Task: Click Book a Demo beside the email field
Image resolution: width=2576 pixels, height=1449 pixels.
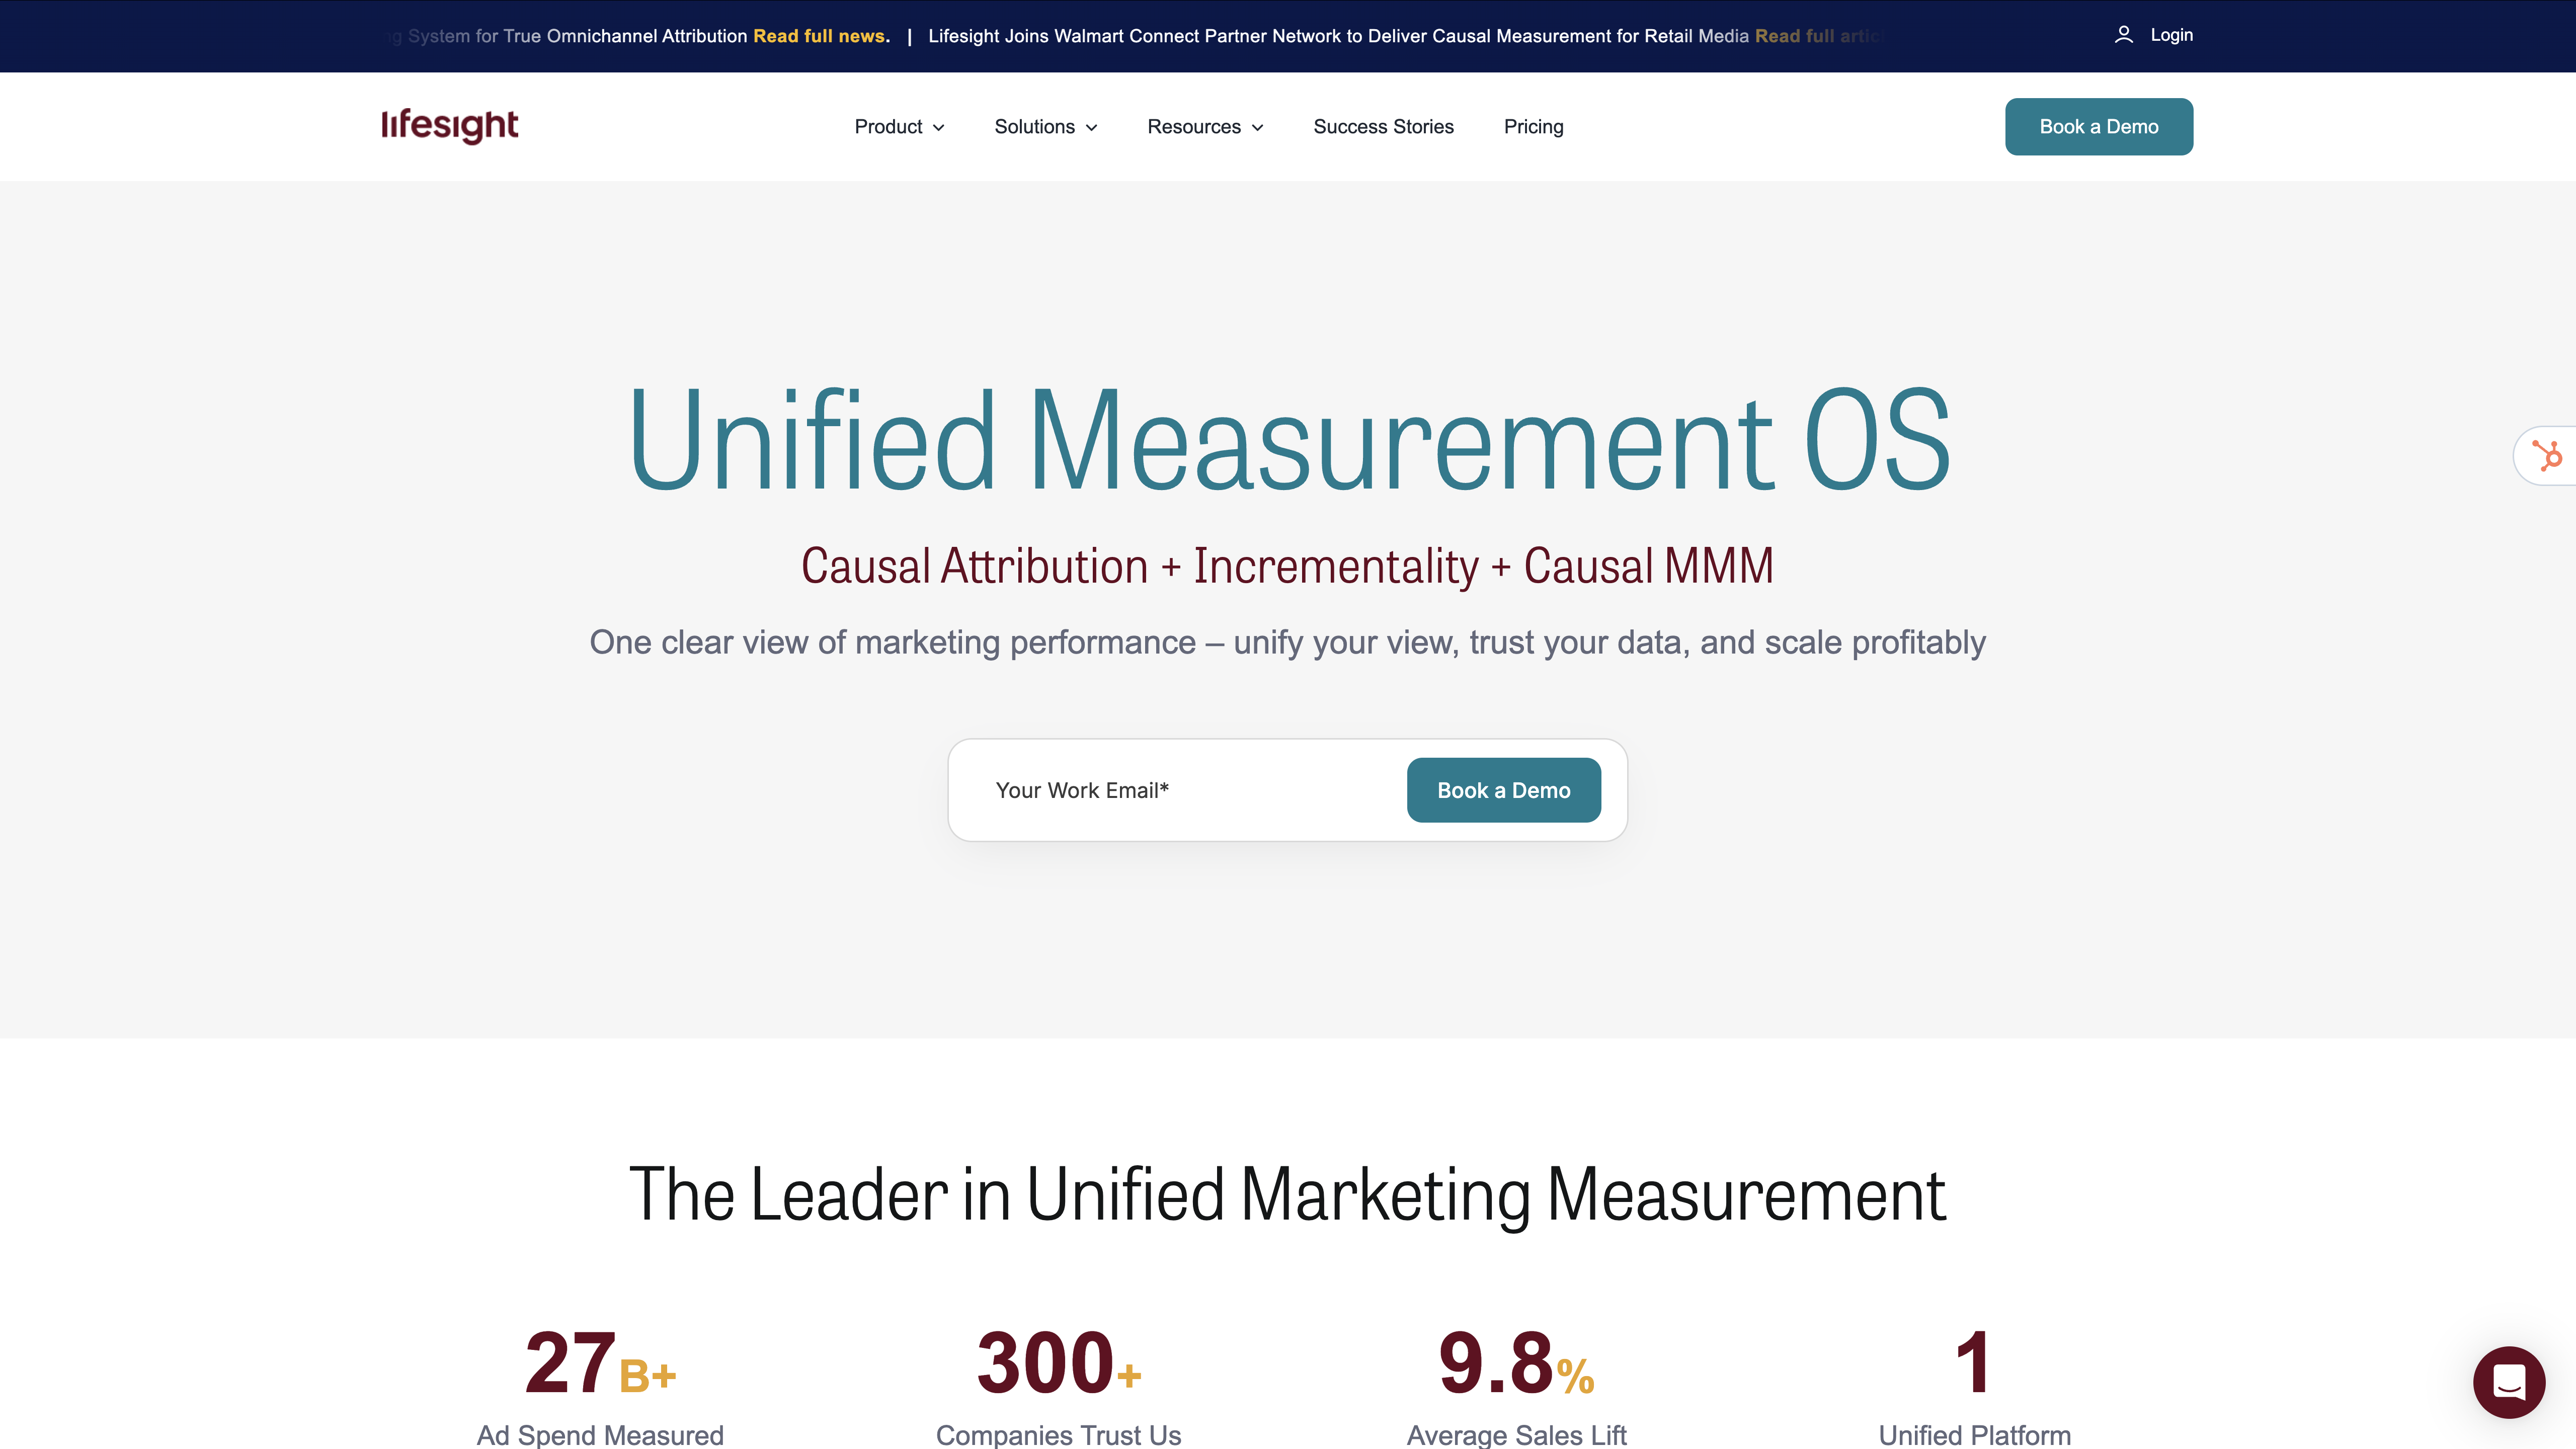Action: tap(1503, 789)
